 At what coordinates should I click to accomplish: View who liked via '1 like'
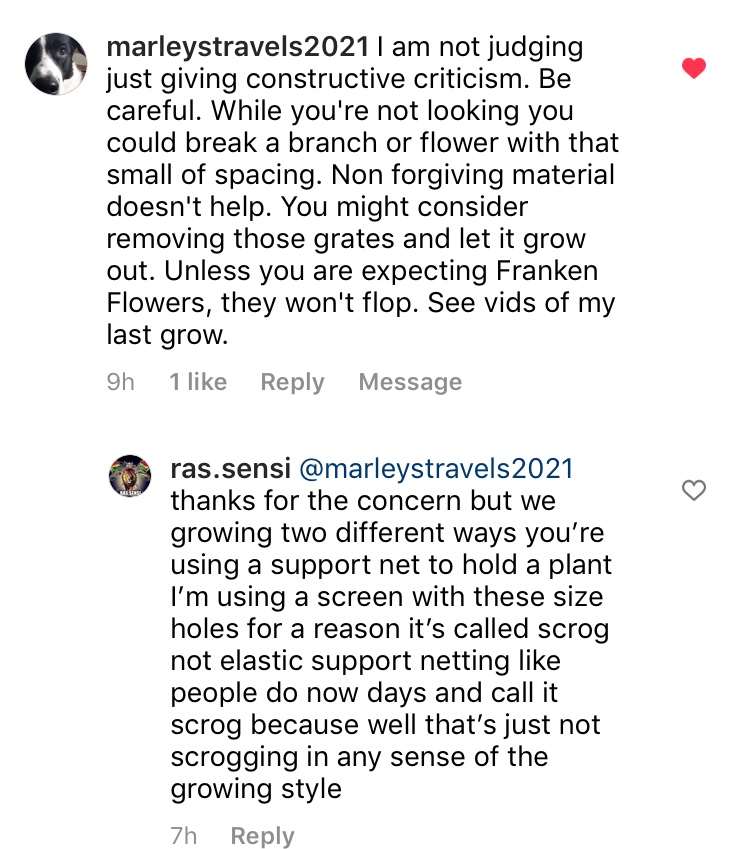[x=198, y=382]
